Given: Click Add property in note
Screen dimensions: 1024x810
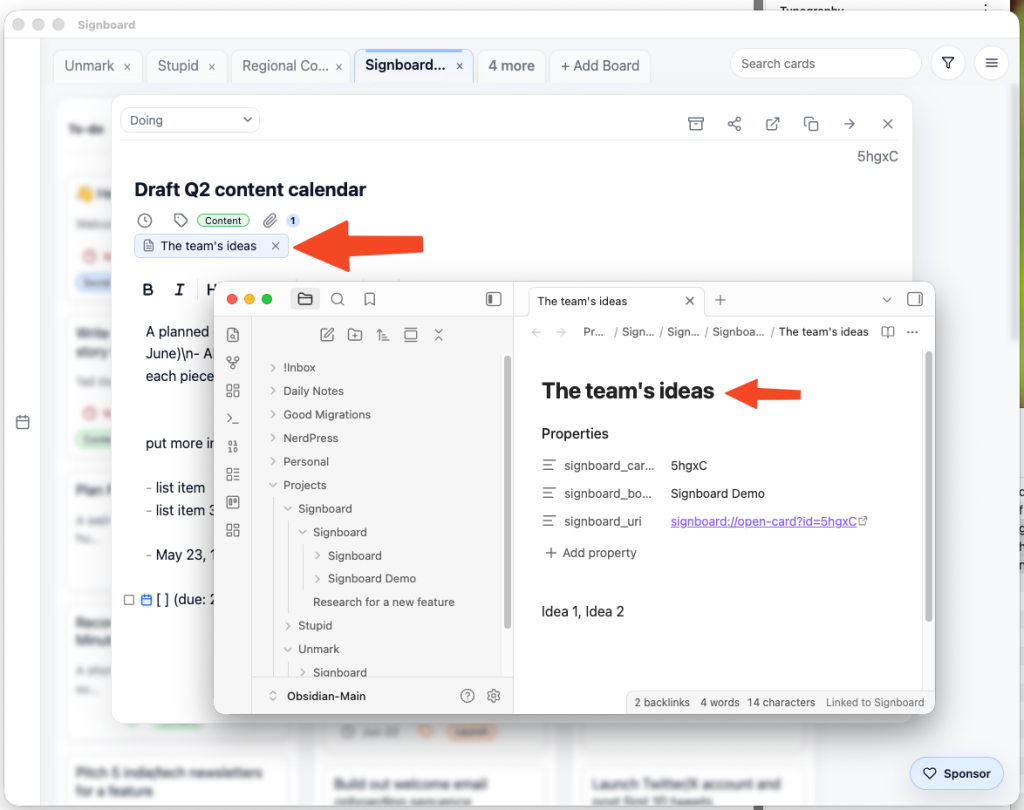Looking at the screenshot, I should 590,553.
